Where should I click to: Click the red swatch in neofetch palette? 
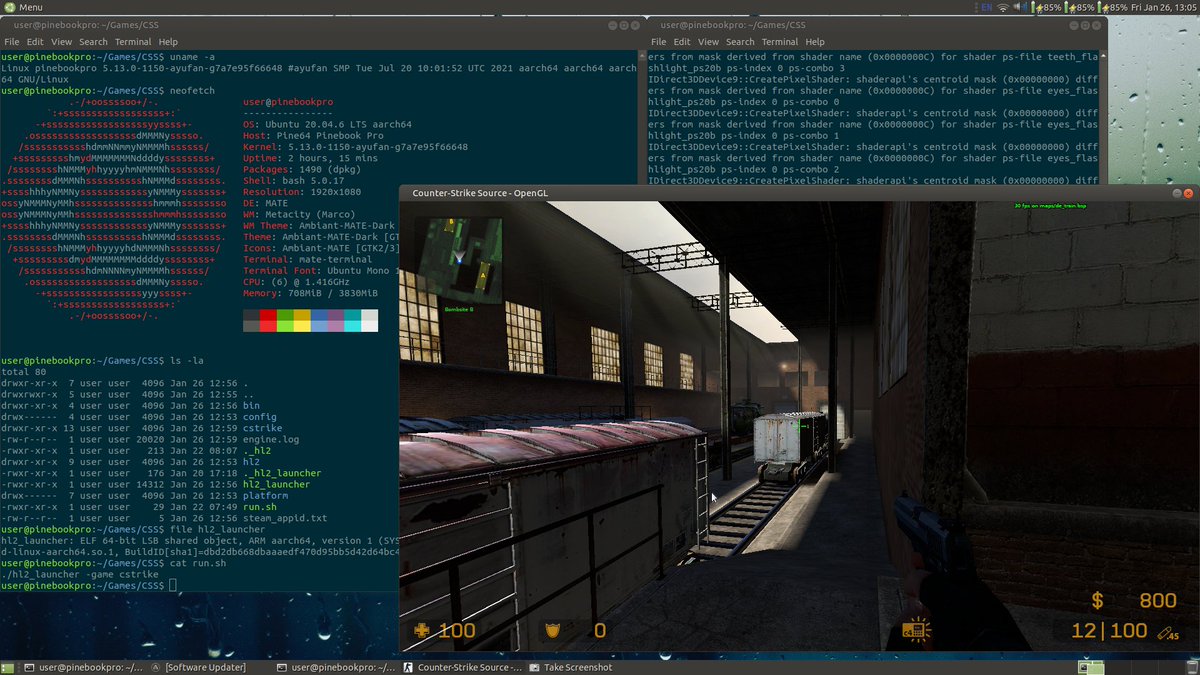click(268, 321)
